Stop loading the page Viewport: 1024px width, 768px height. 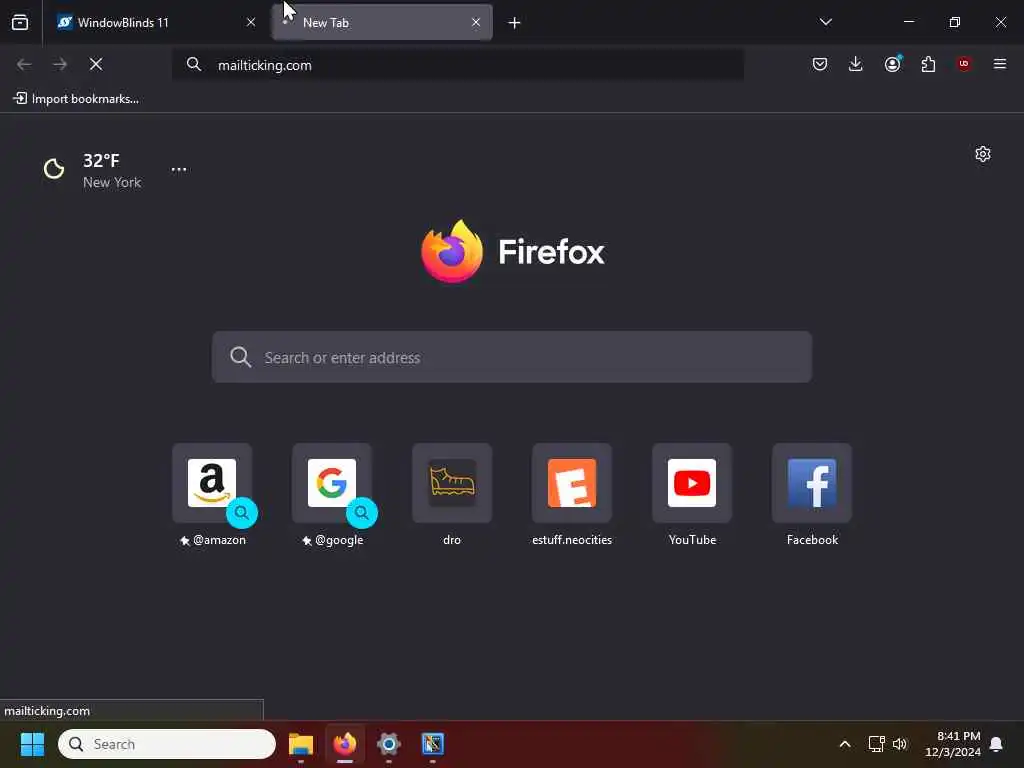[96, 64]
